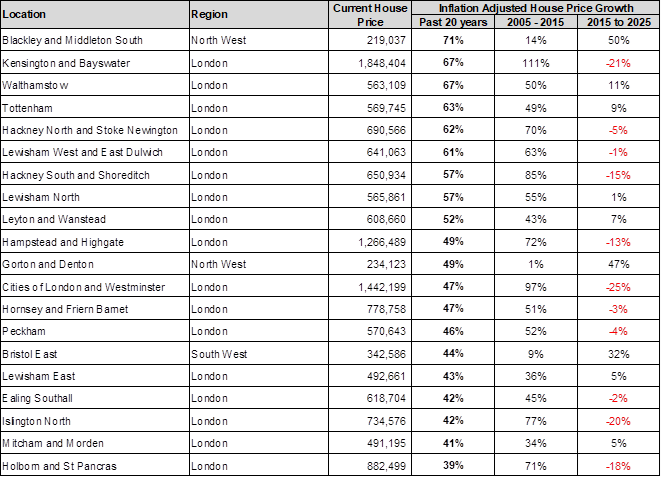The width and height of the screenshot is (661, 477).
Task: Select the Hackney North and Stoke Newington cell
Action: pyautogui.click(x=94, y=130)
